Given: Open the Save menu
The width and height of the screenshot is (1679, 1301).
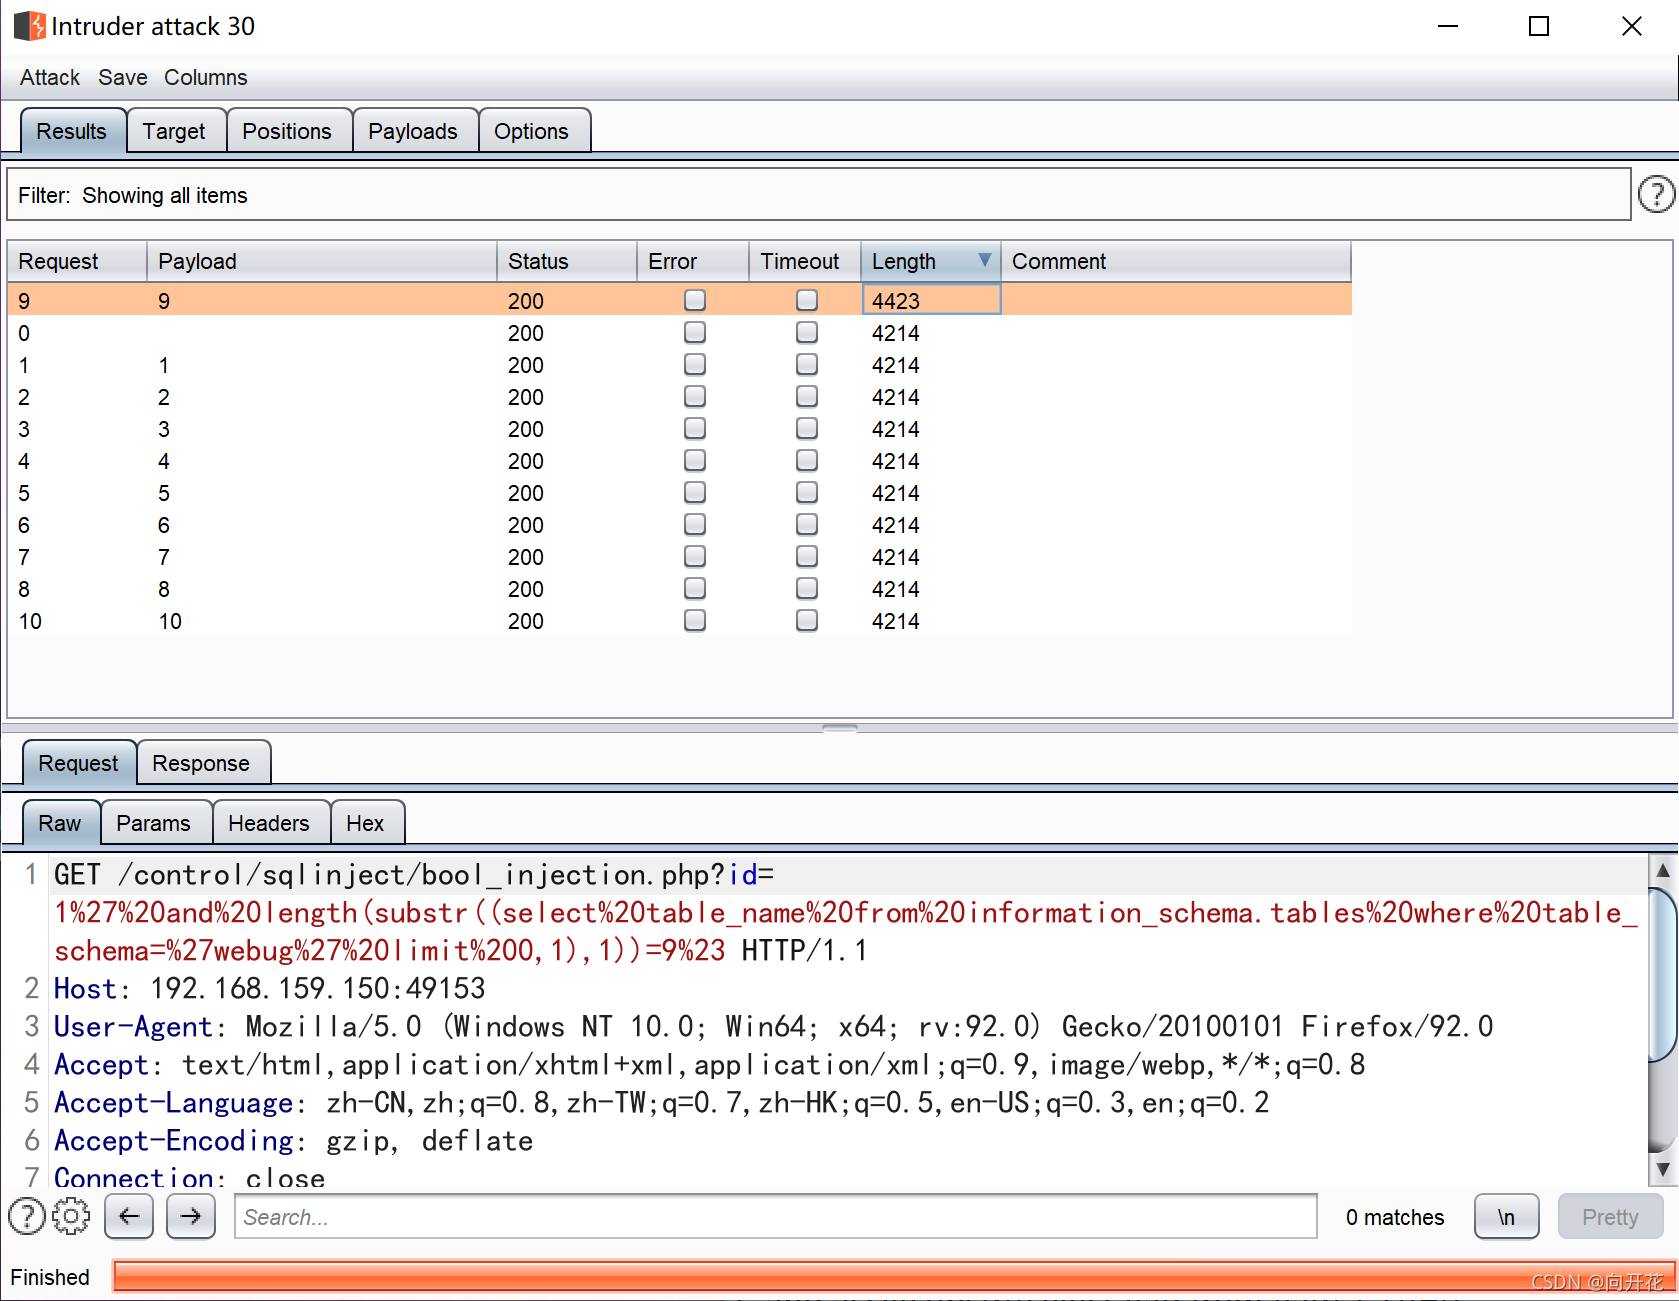Looking at the screenshot, I should [x=123, y=77].
